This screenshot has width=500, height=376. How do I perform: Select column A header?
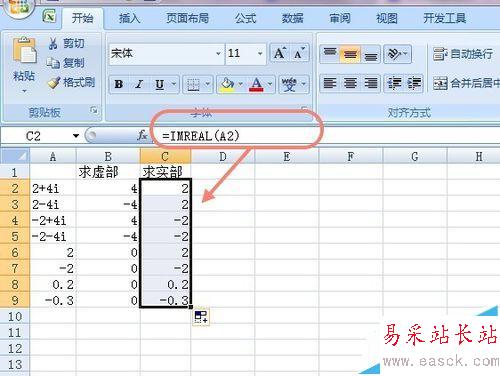point(53,156)
